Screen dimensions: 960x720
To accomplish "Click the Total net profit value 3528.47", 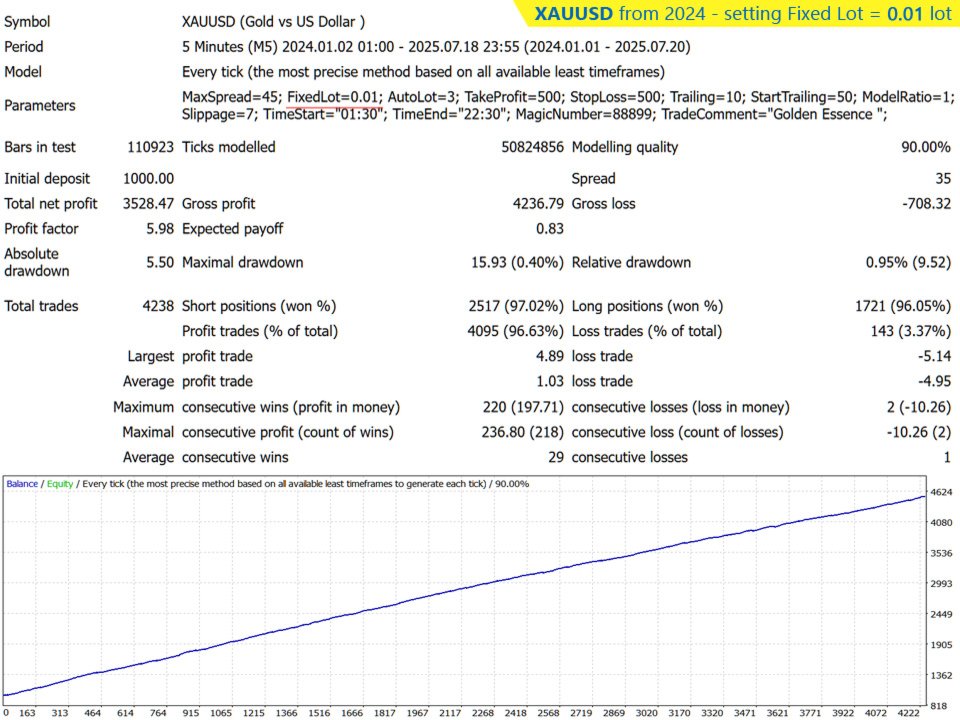I will coord(148,204).
